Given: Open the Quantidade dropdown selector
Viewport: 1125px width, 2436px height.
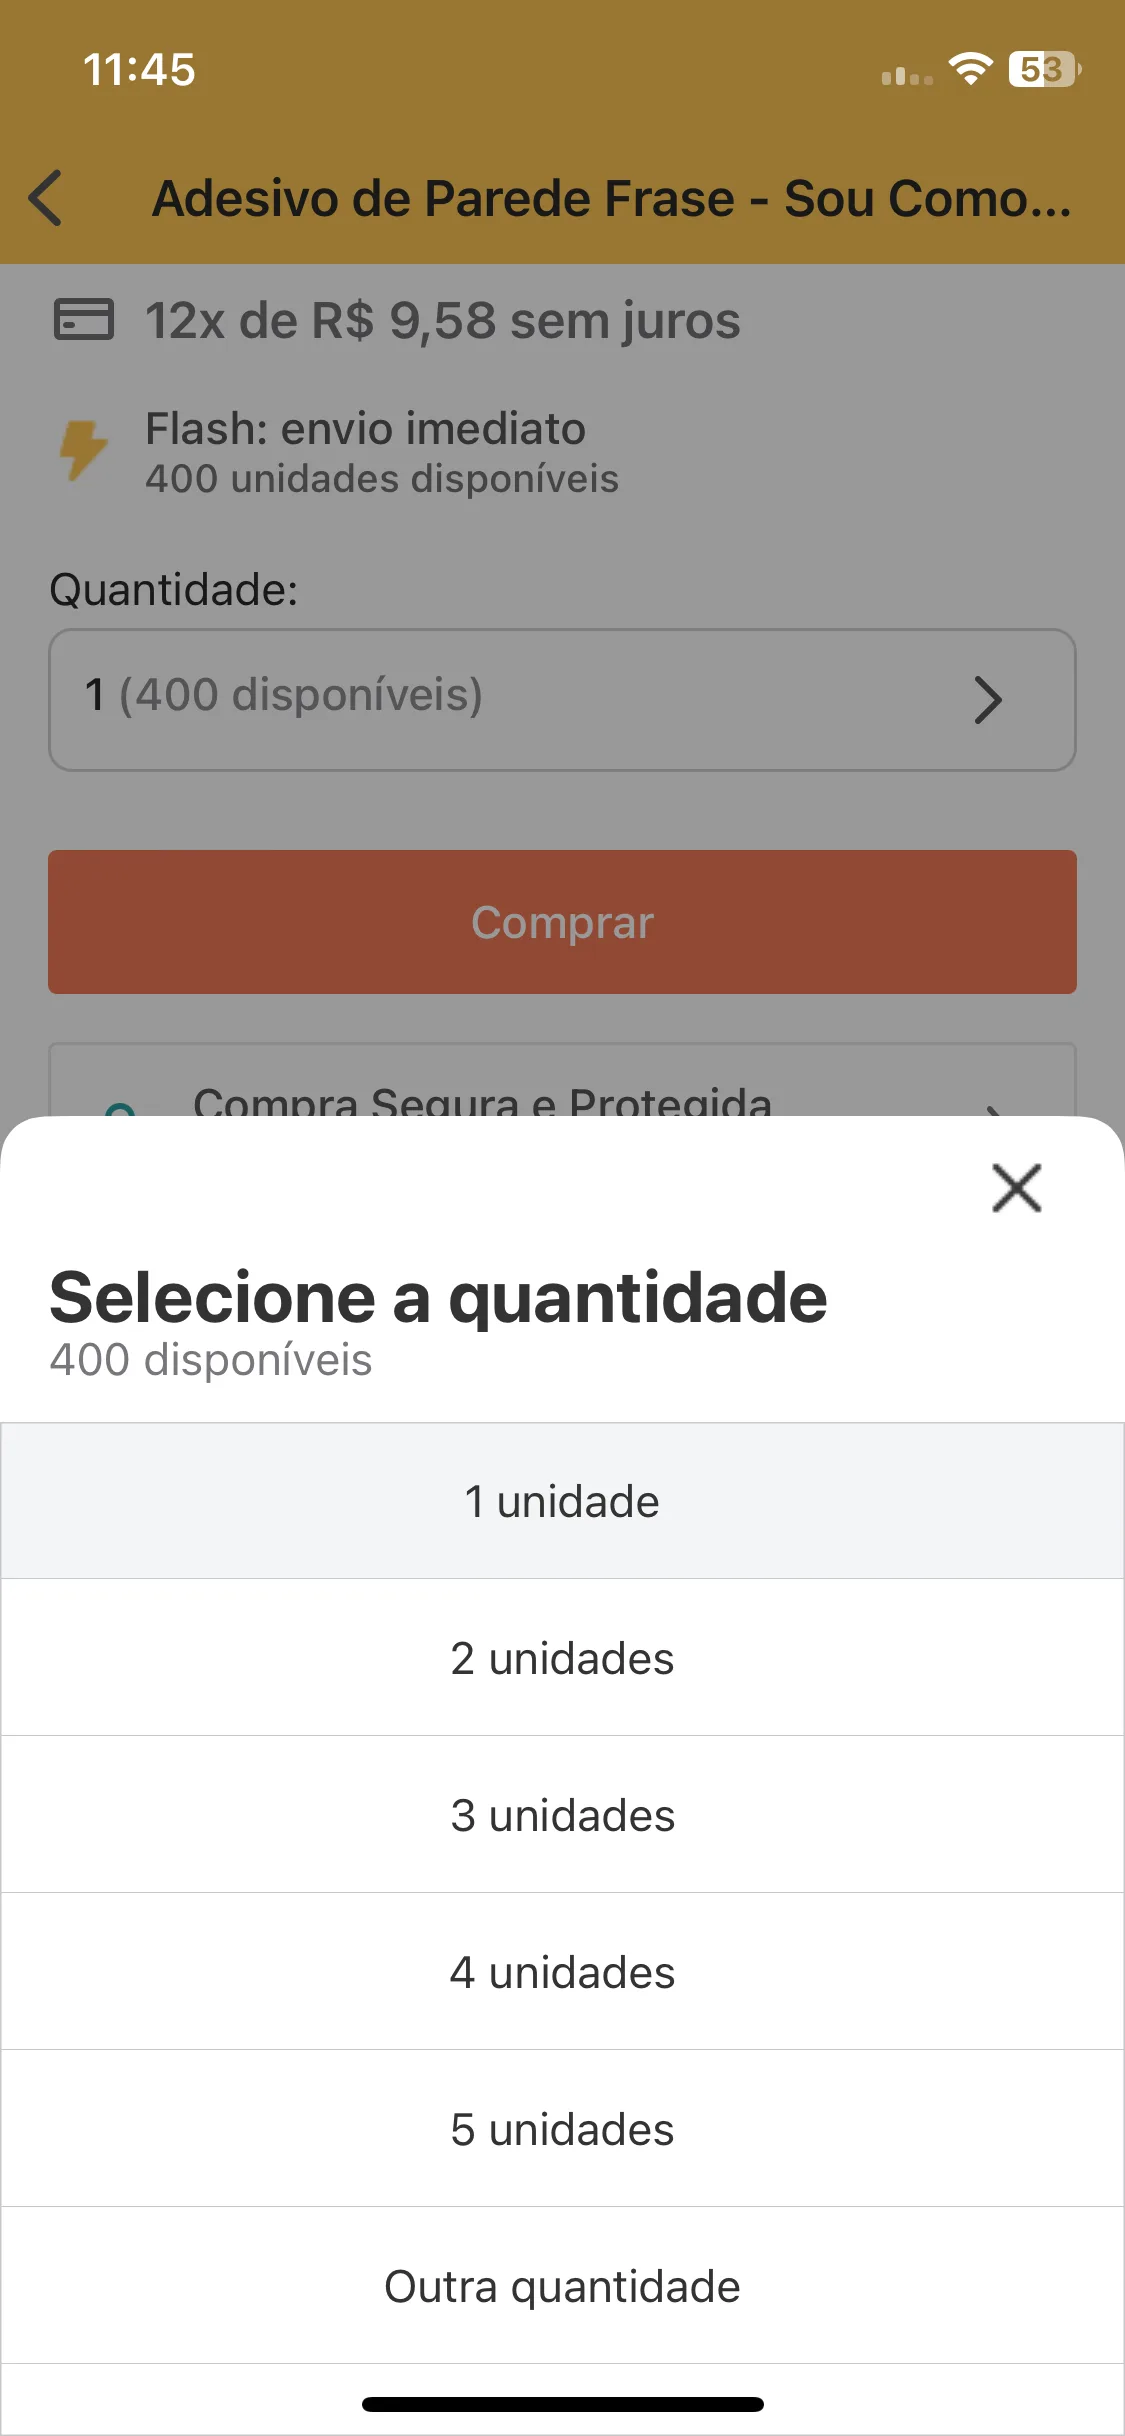Looking at the screenshot, I should 562,700.
